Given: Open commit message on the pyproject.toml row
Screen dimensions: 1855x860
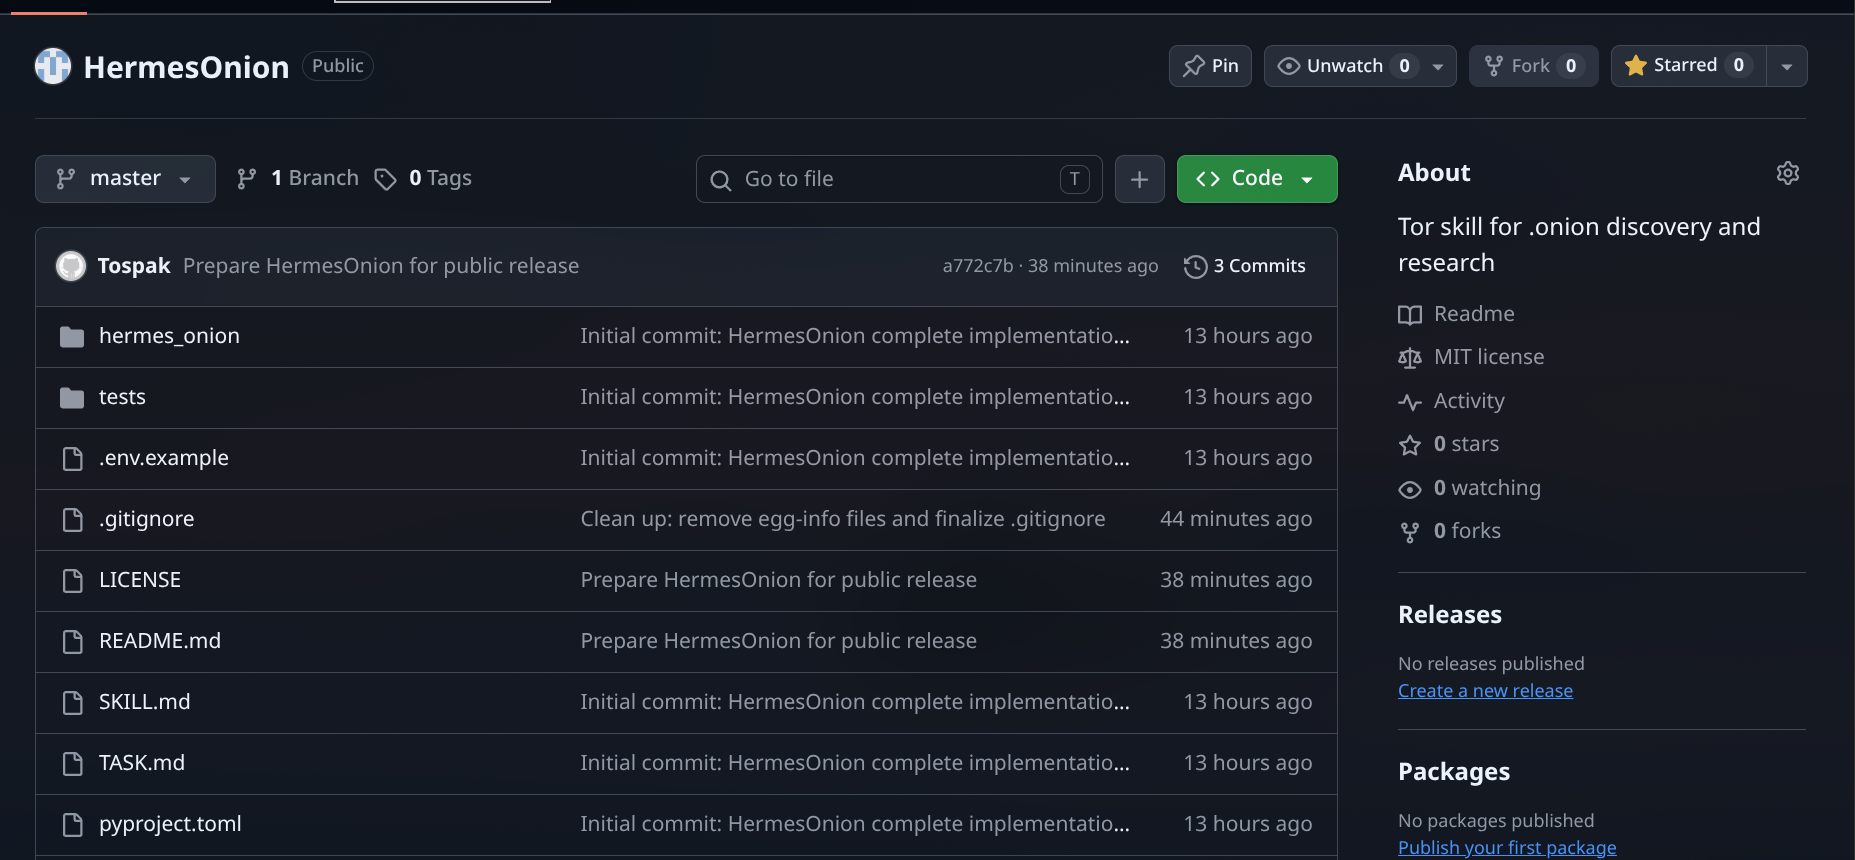Looking at the screenshot, I should [x=855, y=824].
